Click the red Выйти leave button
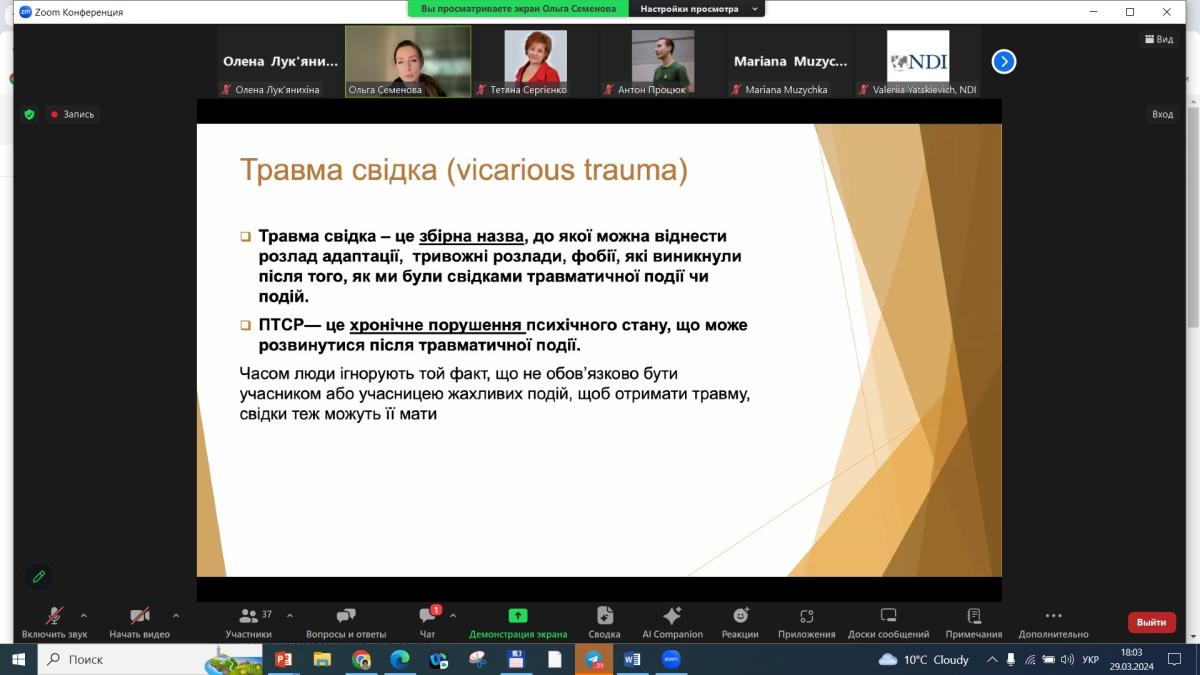The image size is (1200, 675). (x=1152, y=622)
